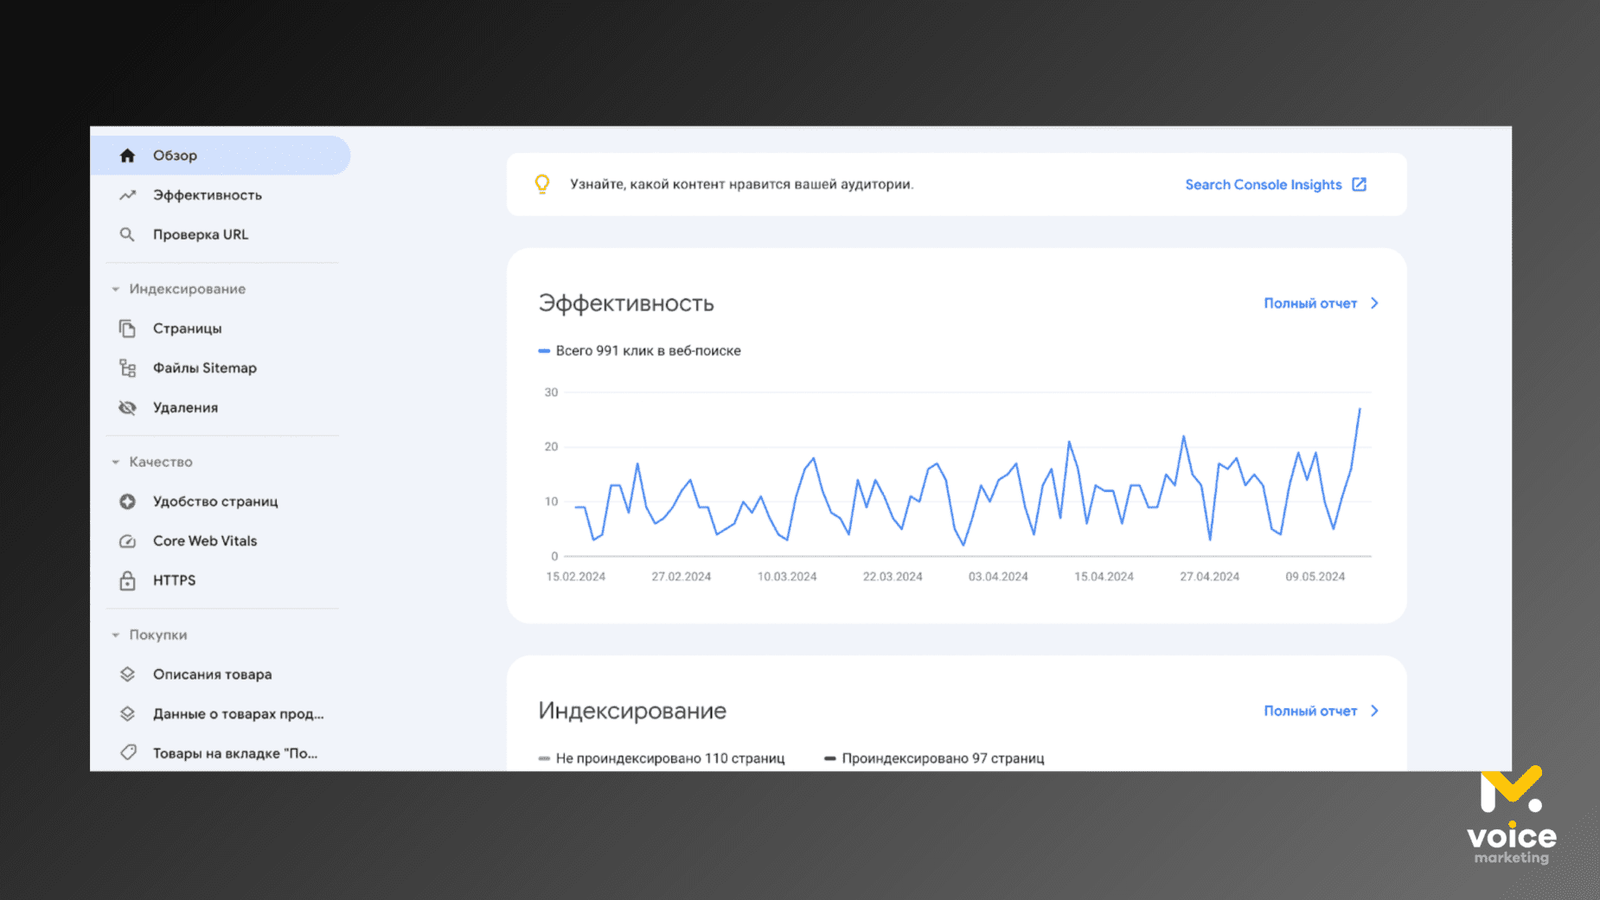Click the 03.04.2024 date label
Screen dimensions: 1600x900
point(998,577)
